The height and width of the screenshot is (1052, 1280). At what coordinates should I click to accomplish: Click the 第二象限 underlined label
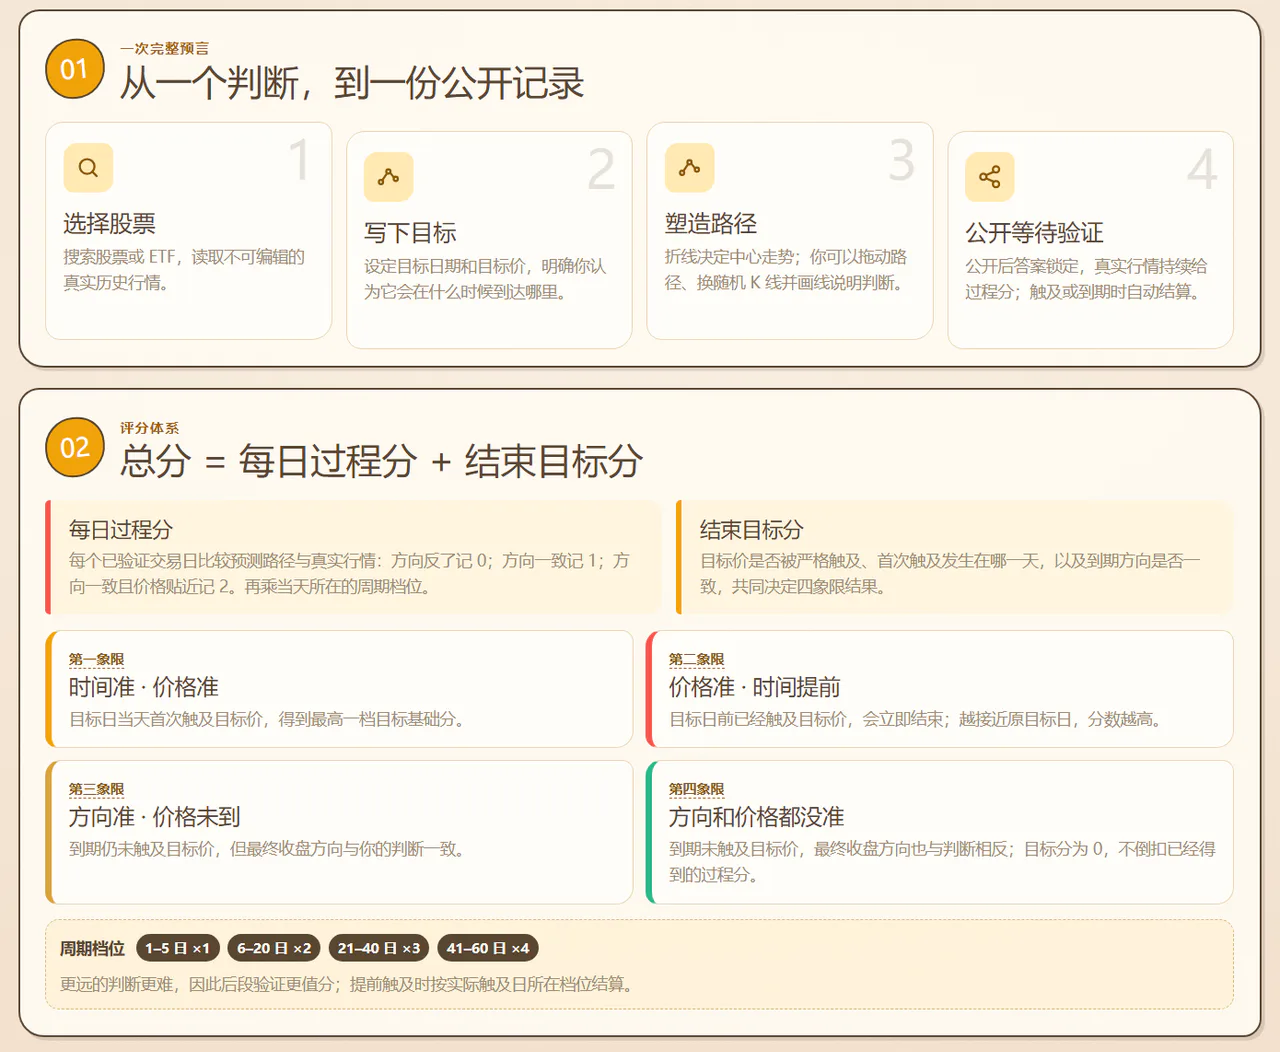point(697,659)
